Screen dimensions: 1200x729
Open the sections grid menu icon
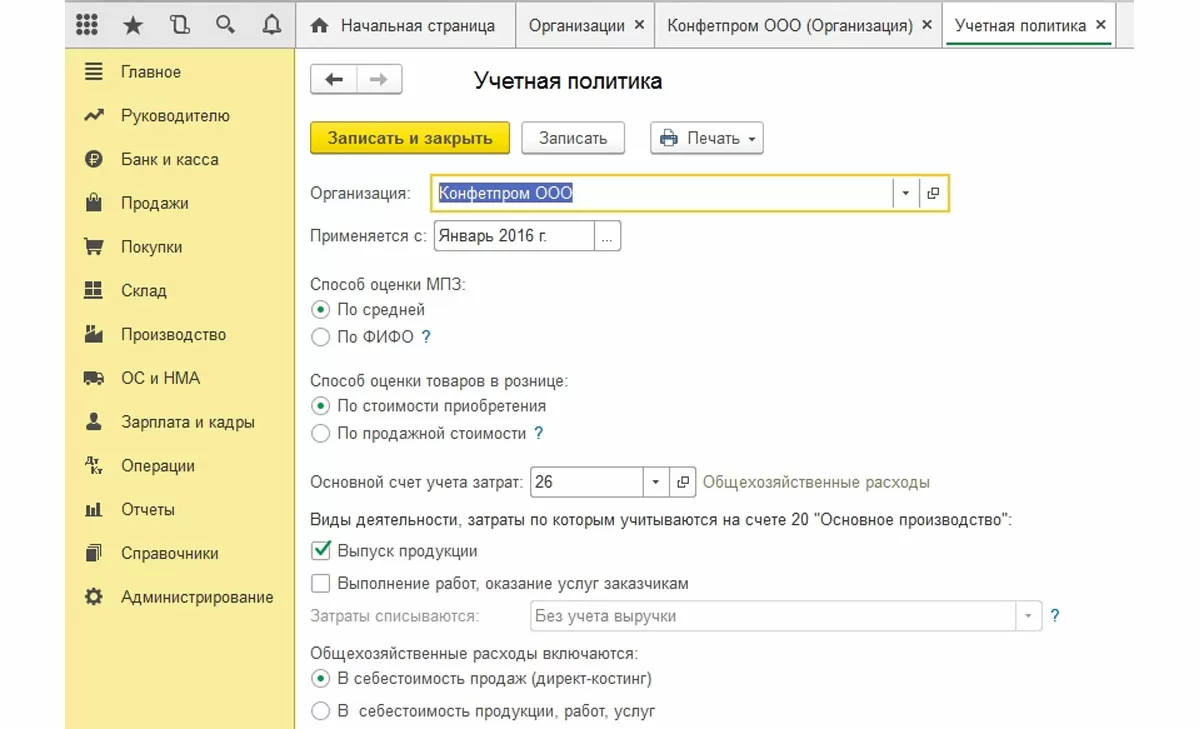87,25
